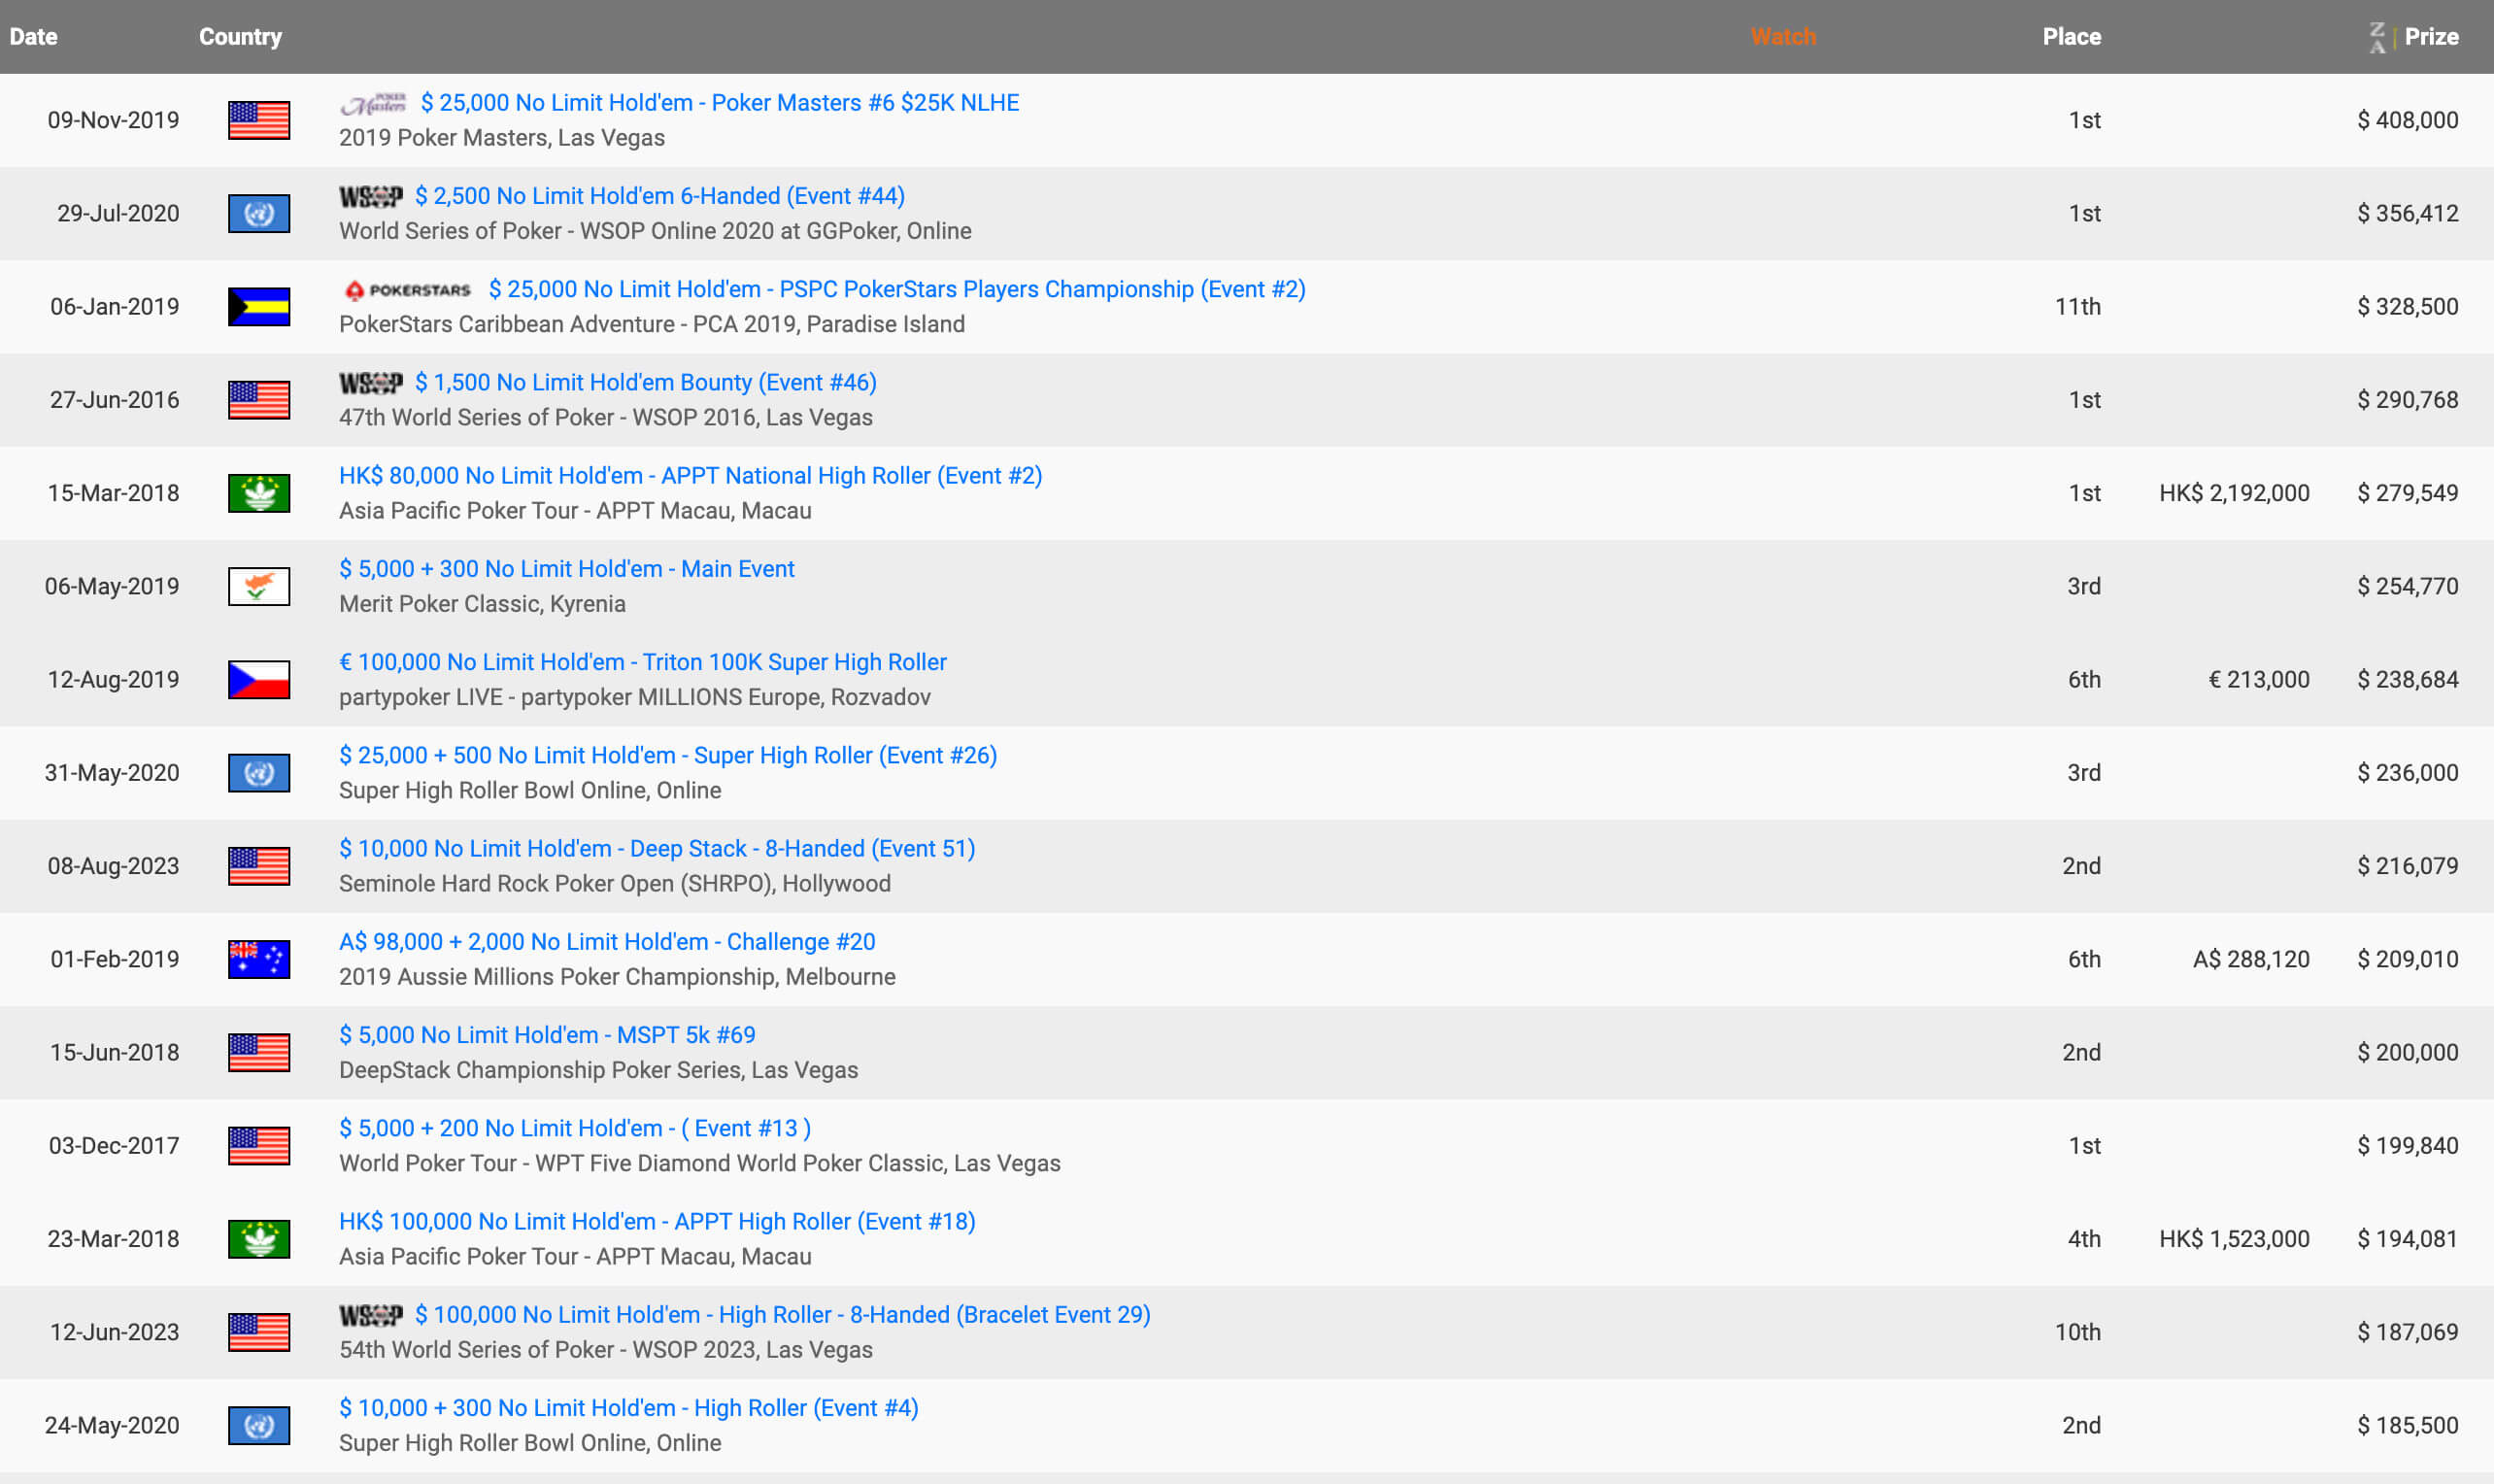The height and width of the screenshot is (1484, 2494).
Task: Open the $1,500 Bounty Event #46 link
Action: click(645, 383)
